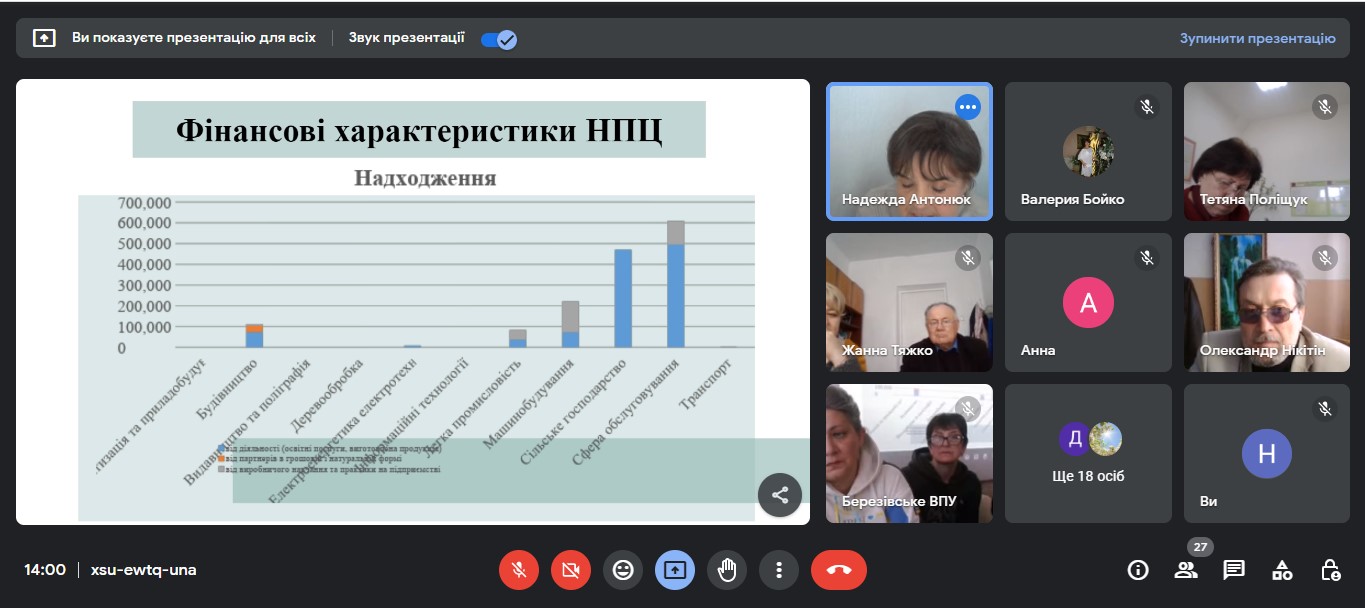Viewport: 1365px width, 608px height.
Task: Leave the call with red hang-up button
Action: (839, 570)
